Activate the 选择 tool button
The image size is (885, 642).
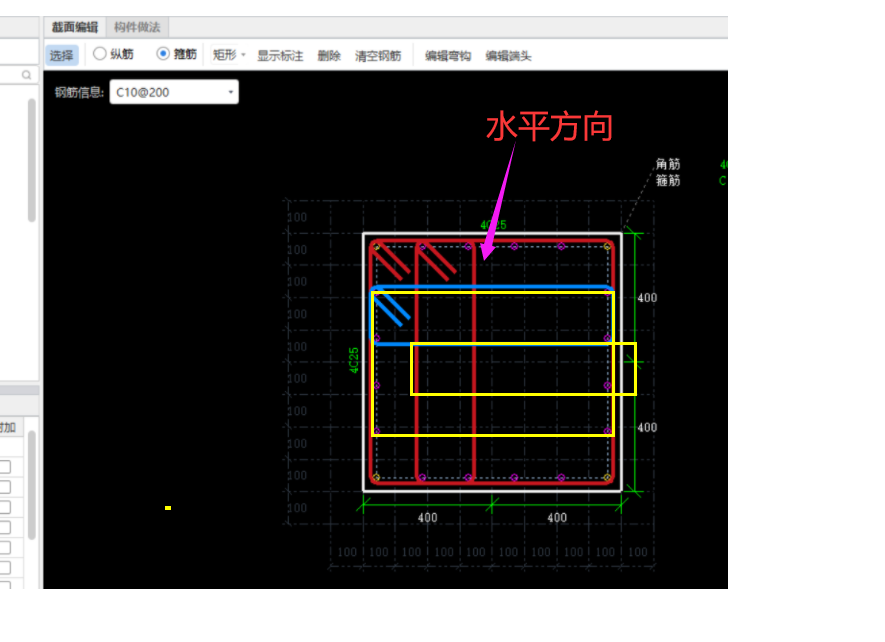click(62, 55)
